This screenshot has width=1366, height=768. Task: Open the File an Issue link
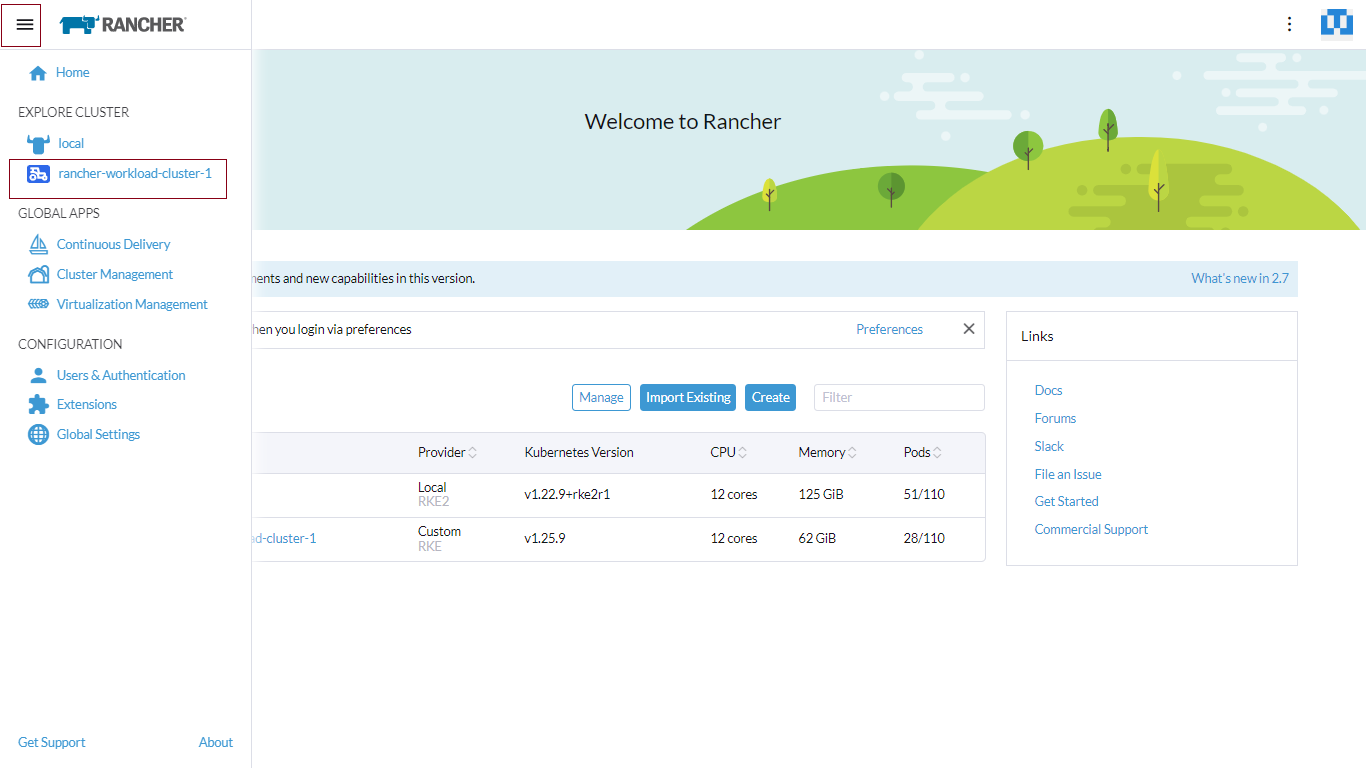1068,474
